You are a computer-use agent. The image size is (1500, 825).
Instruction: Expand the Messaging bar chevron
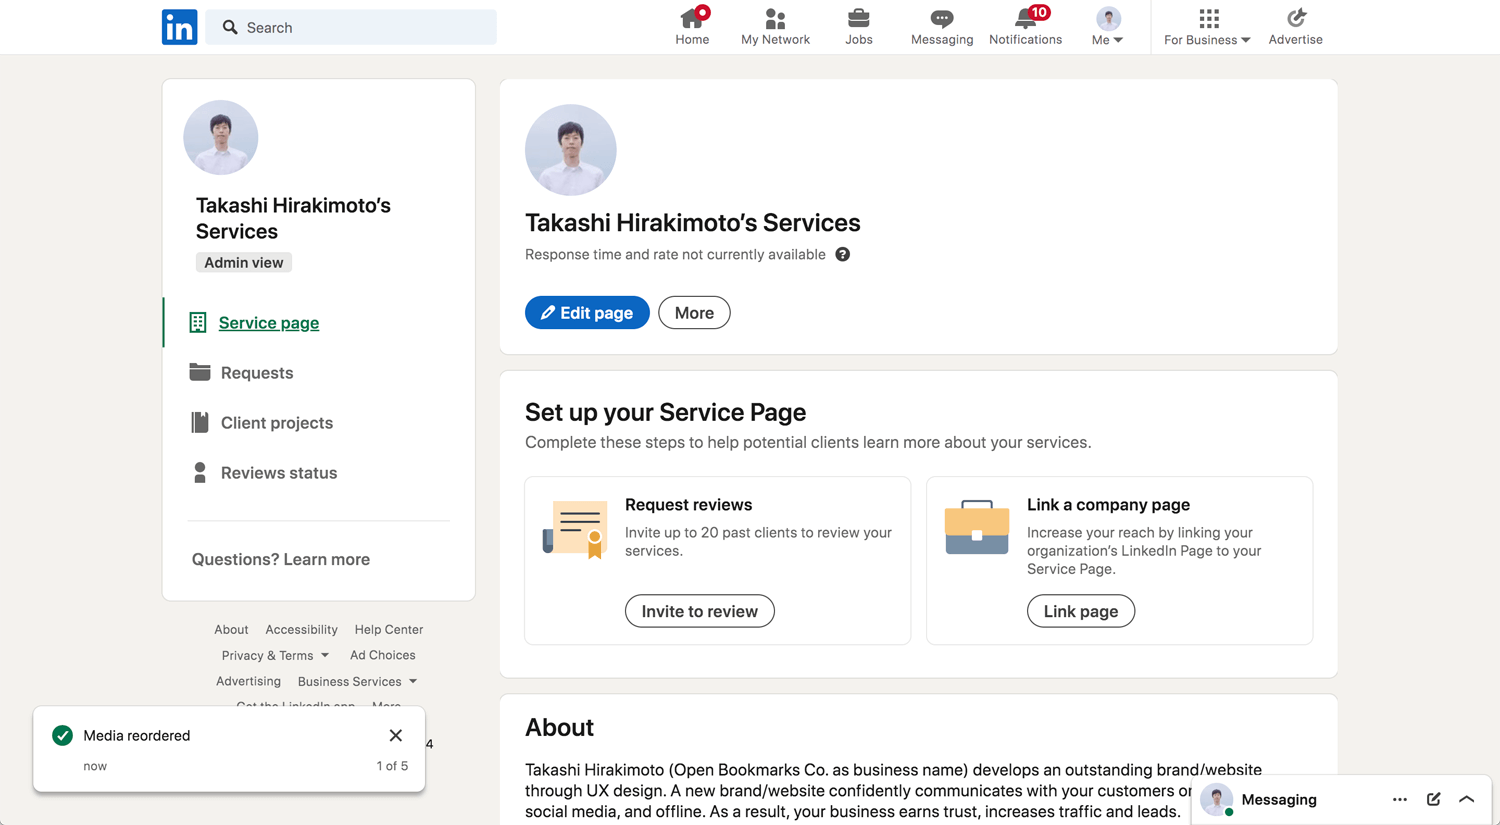tap(1467, 799)
